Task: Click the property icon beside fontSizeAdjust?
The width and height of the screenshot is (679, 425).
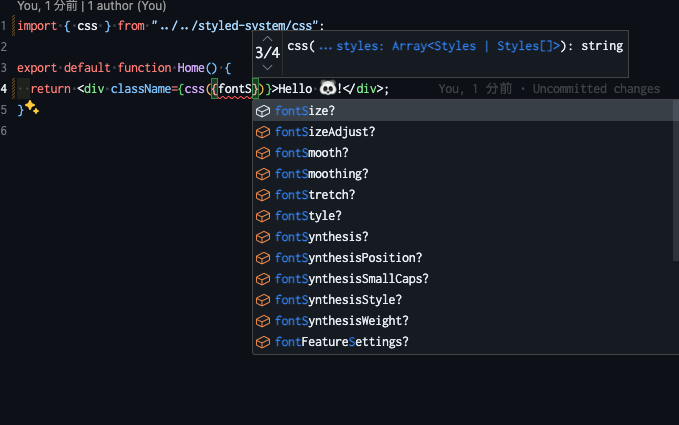Action: 263,132
